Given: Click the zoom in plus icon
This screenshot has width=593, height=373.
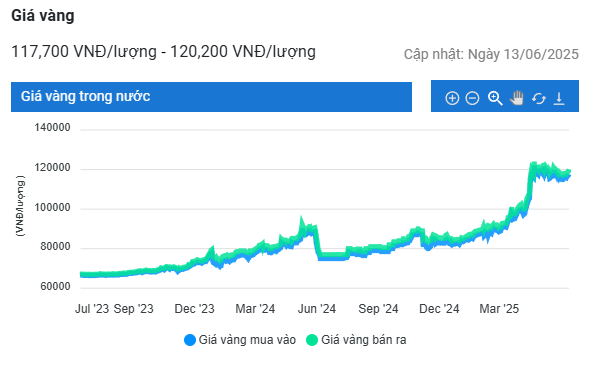Looking at the screenshot, I should click(452, 98).
